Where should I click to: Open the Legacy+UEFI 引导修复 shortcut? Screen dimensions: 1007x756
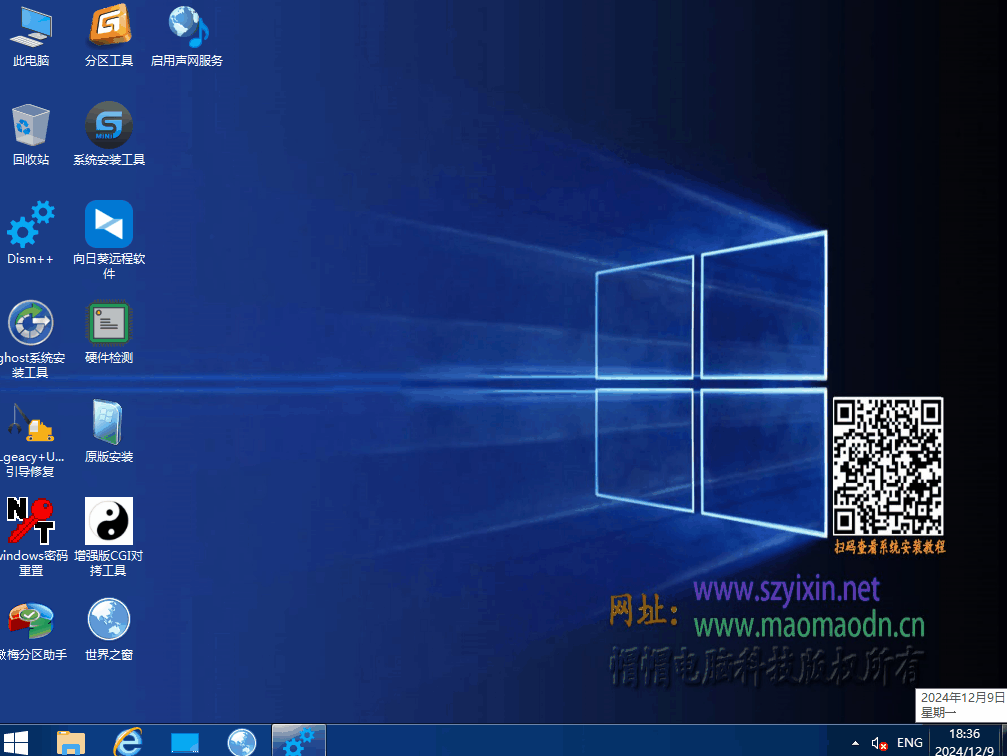coord(31,423)
